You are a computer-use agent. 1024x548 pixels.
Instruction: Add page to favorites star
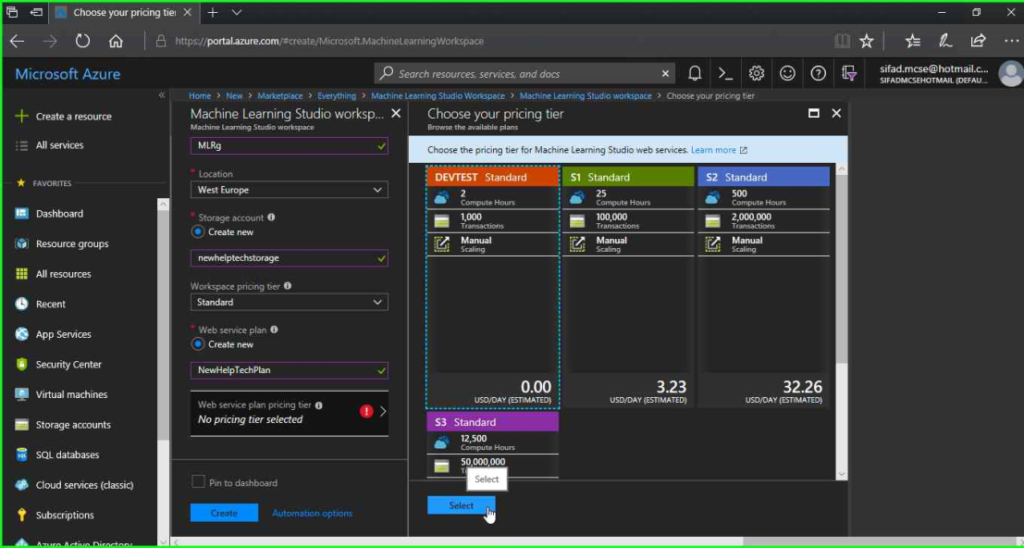867,40
